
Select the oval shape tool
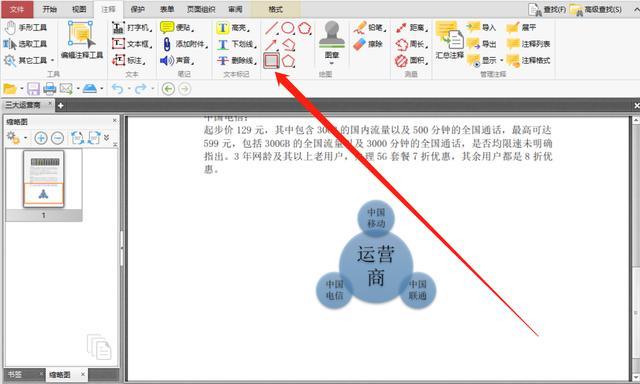(288, 28)
